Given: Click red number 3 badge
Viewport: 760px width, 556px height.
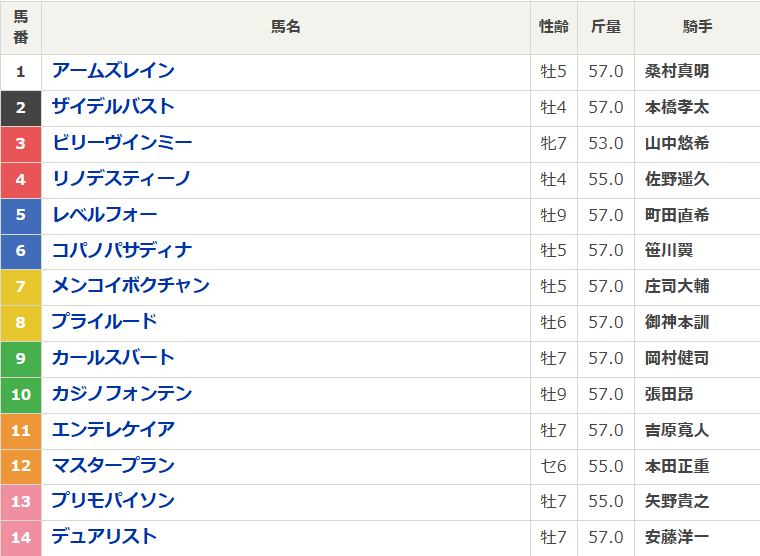Looking at the screenshot, I should (x=21, y=143).
